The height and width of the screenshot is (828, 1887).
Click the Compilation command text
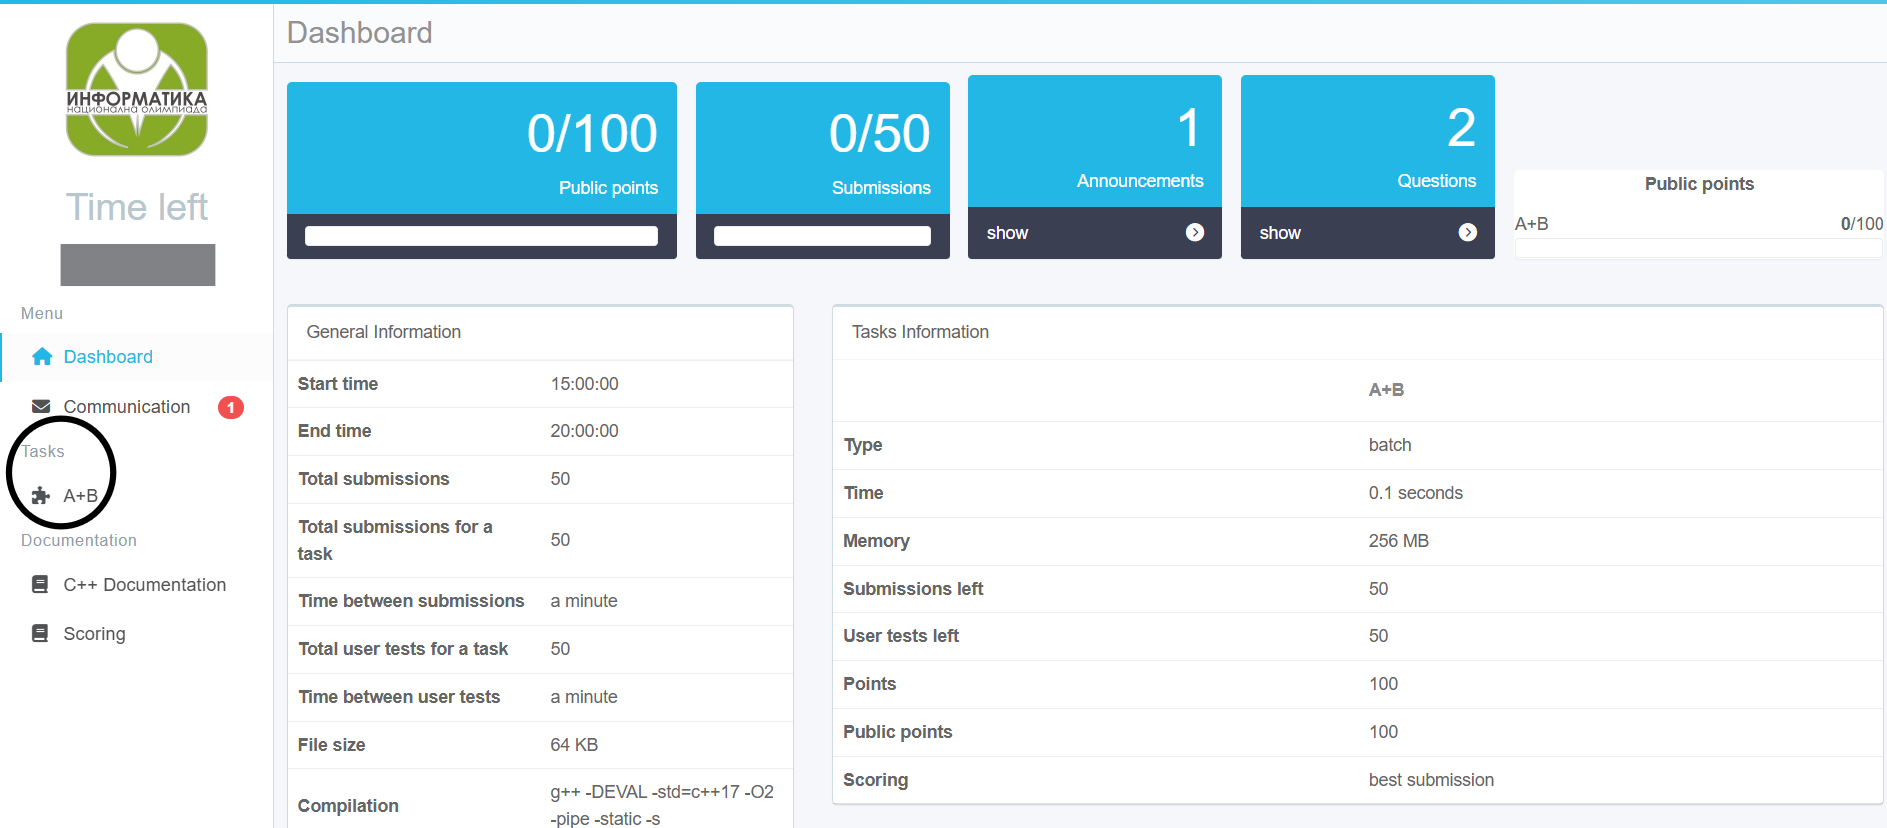point(662,805)
